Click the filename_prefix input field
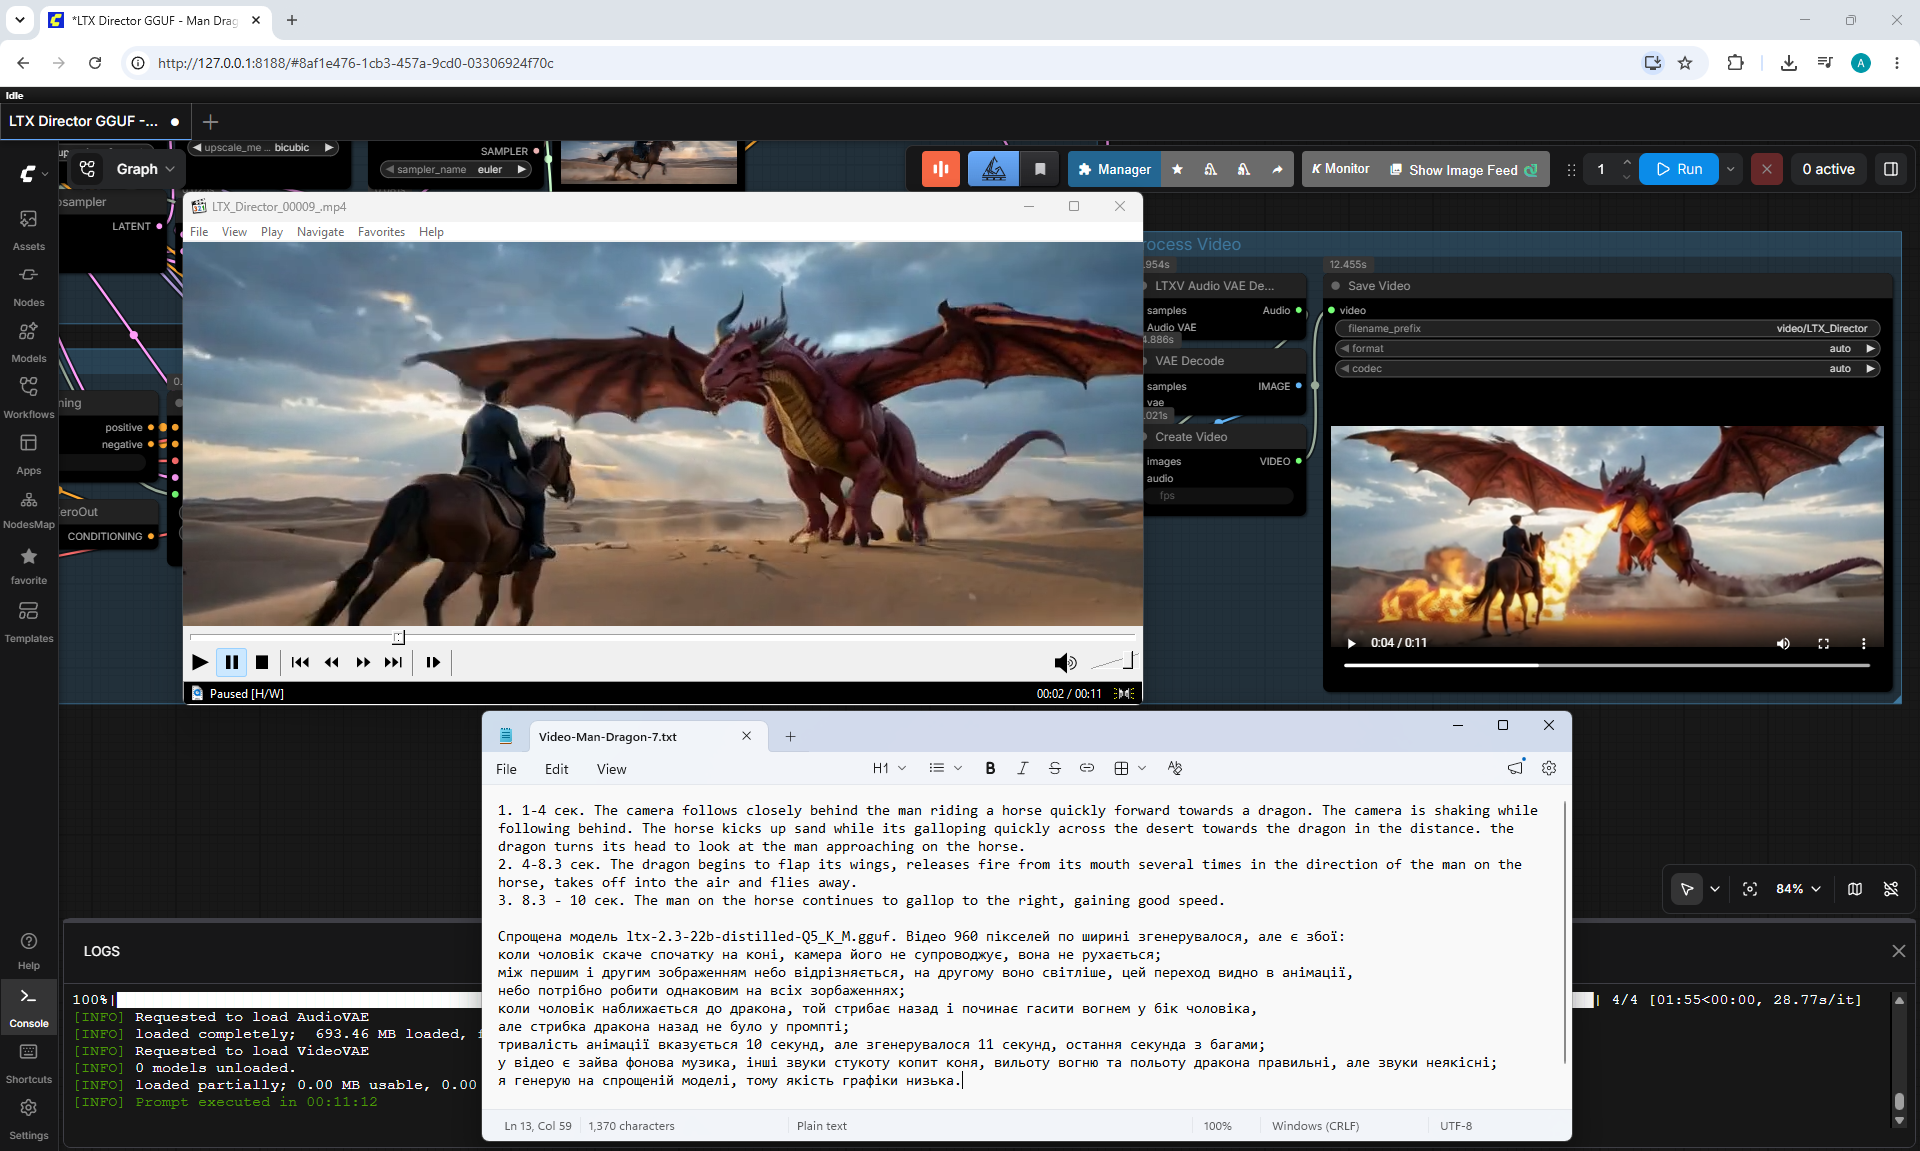This screenshot has height=1151, width=1920. click(x=1608, y=329)
